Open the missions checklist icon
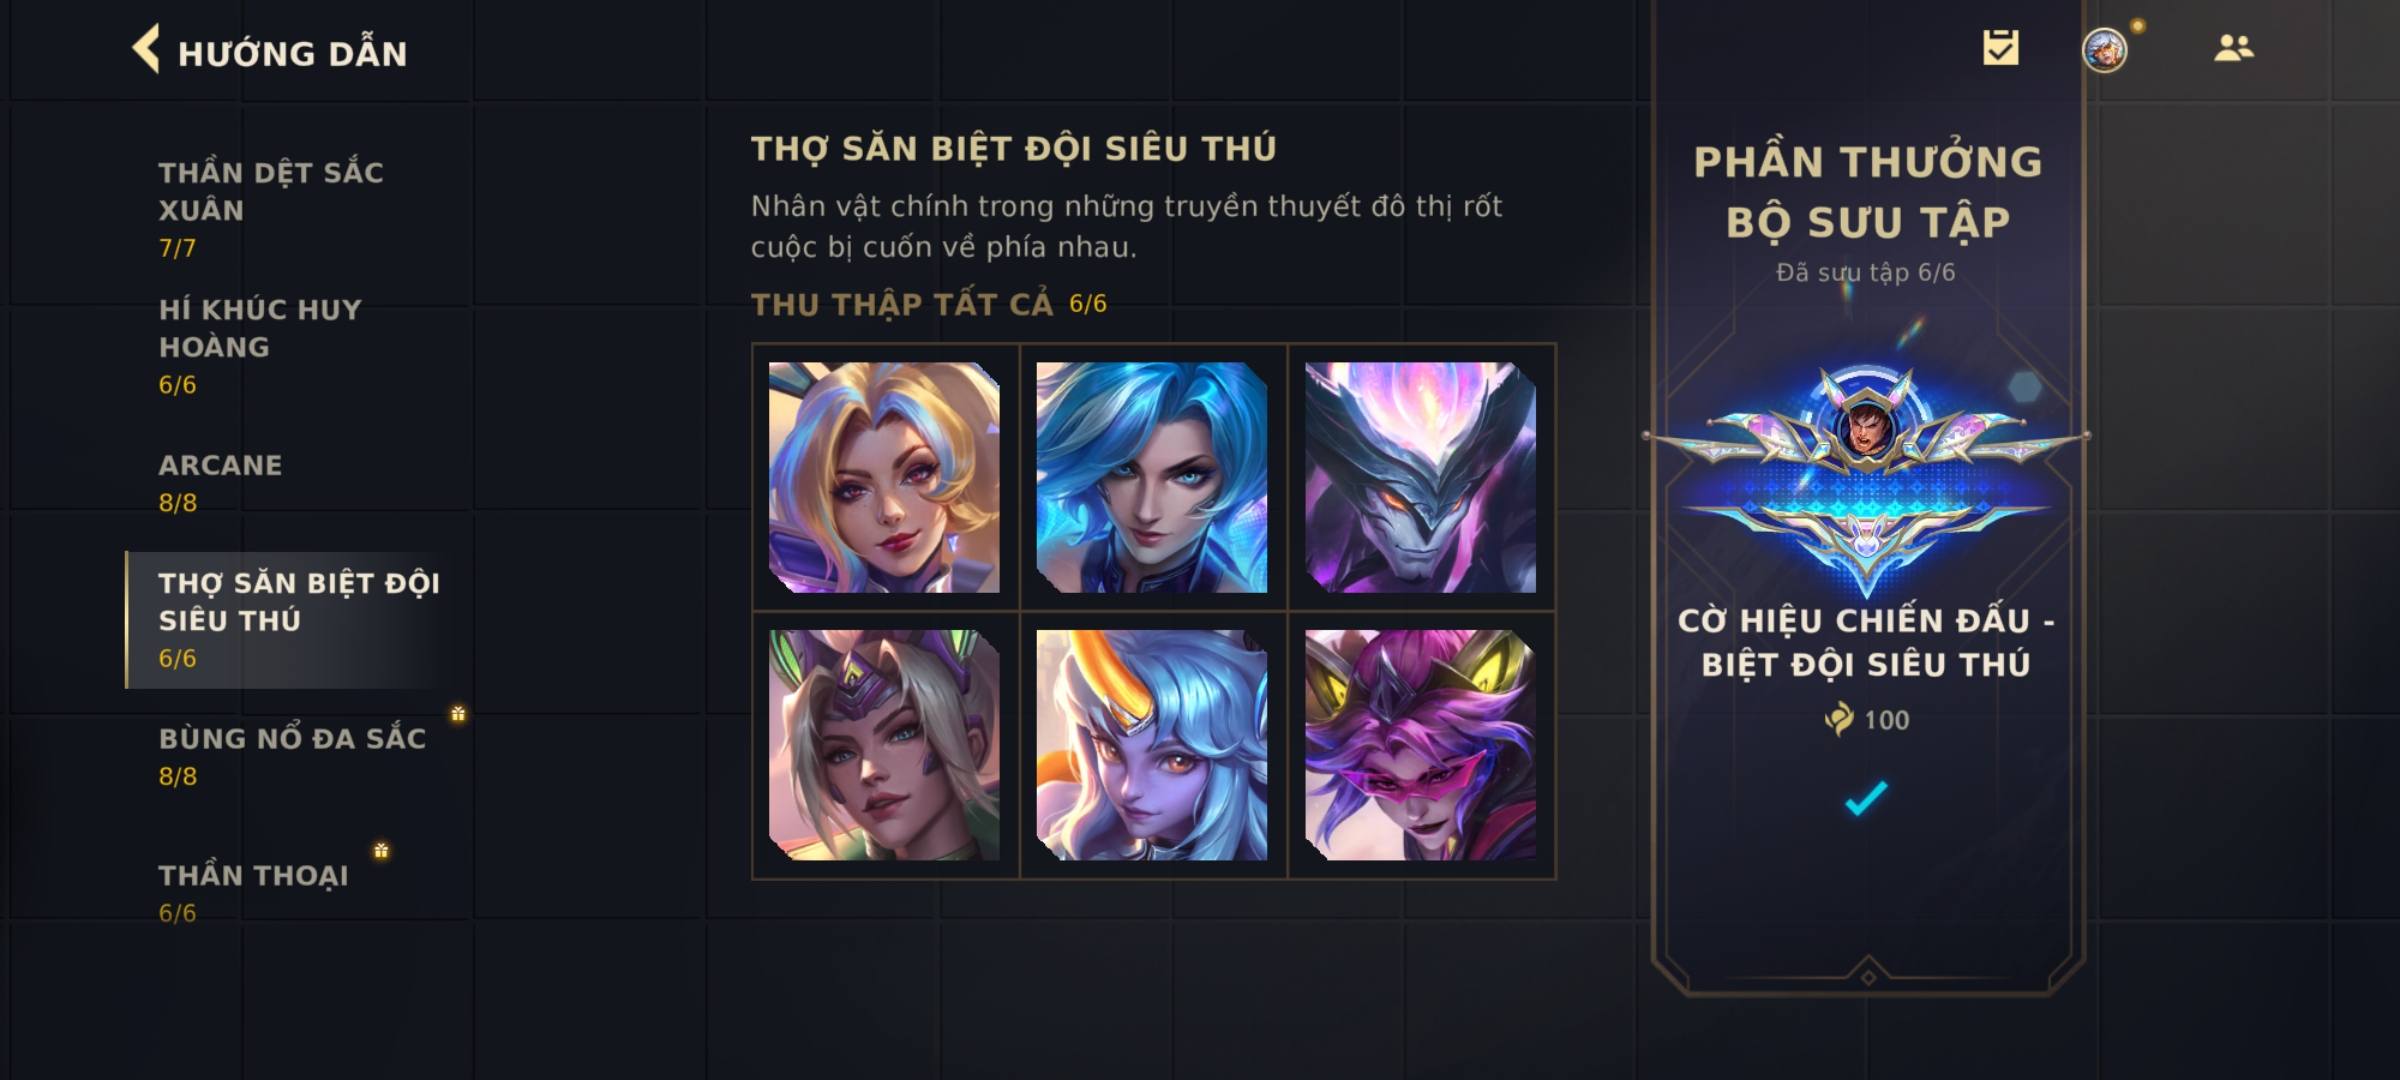This screenshot has height=1080, width=2400. pos(2000,48)
